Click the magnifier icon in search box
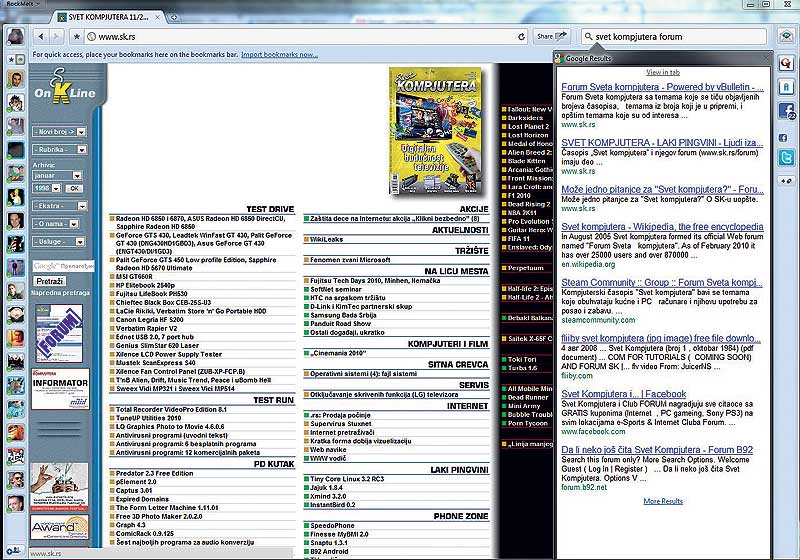 pyautogui.click(x=588, y=37)
